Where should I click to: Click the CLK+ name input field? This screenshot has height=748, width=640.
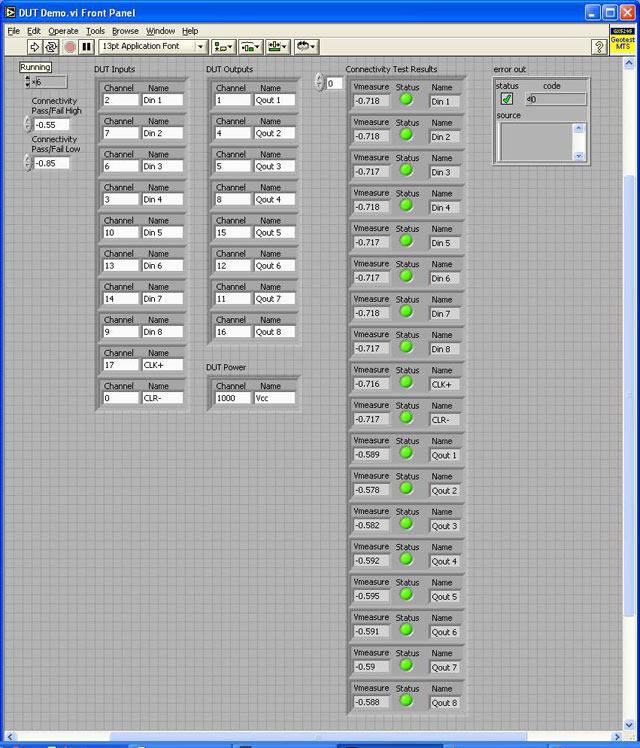pyautogui.click(x=163, y=365)
